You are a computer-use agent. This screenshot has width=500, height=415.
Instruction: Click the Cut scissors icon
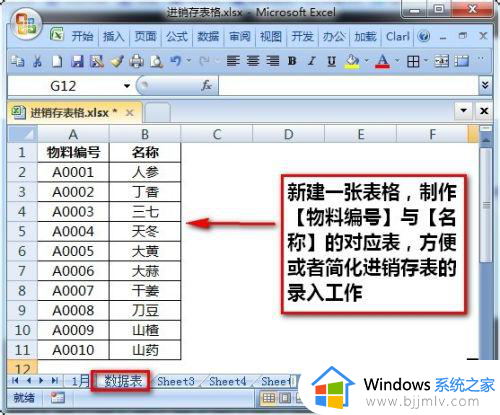pos(37,61)
